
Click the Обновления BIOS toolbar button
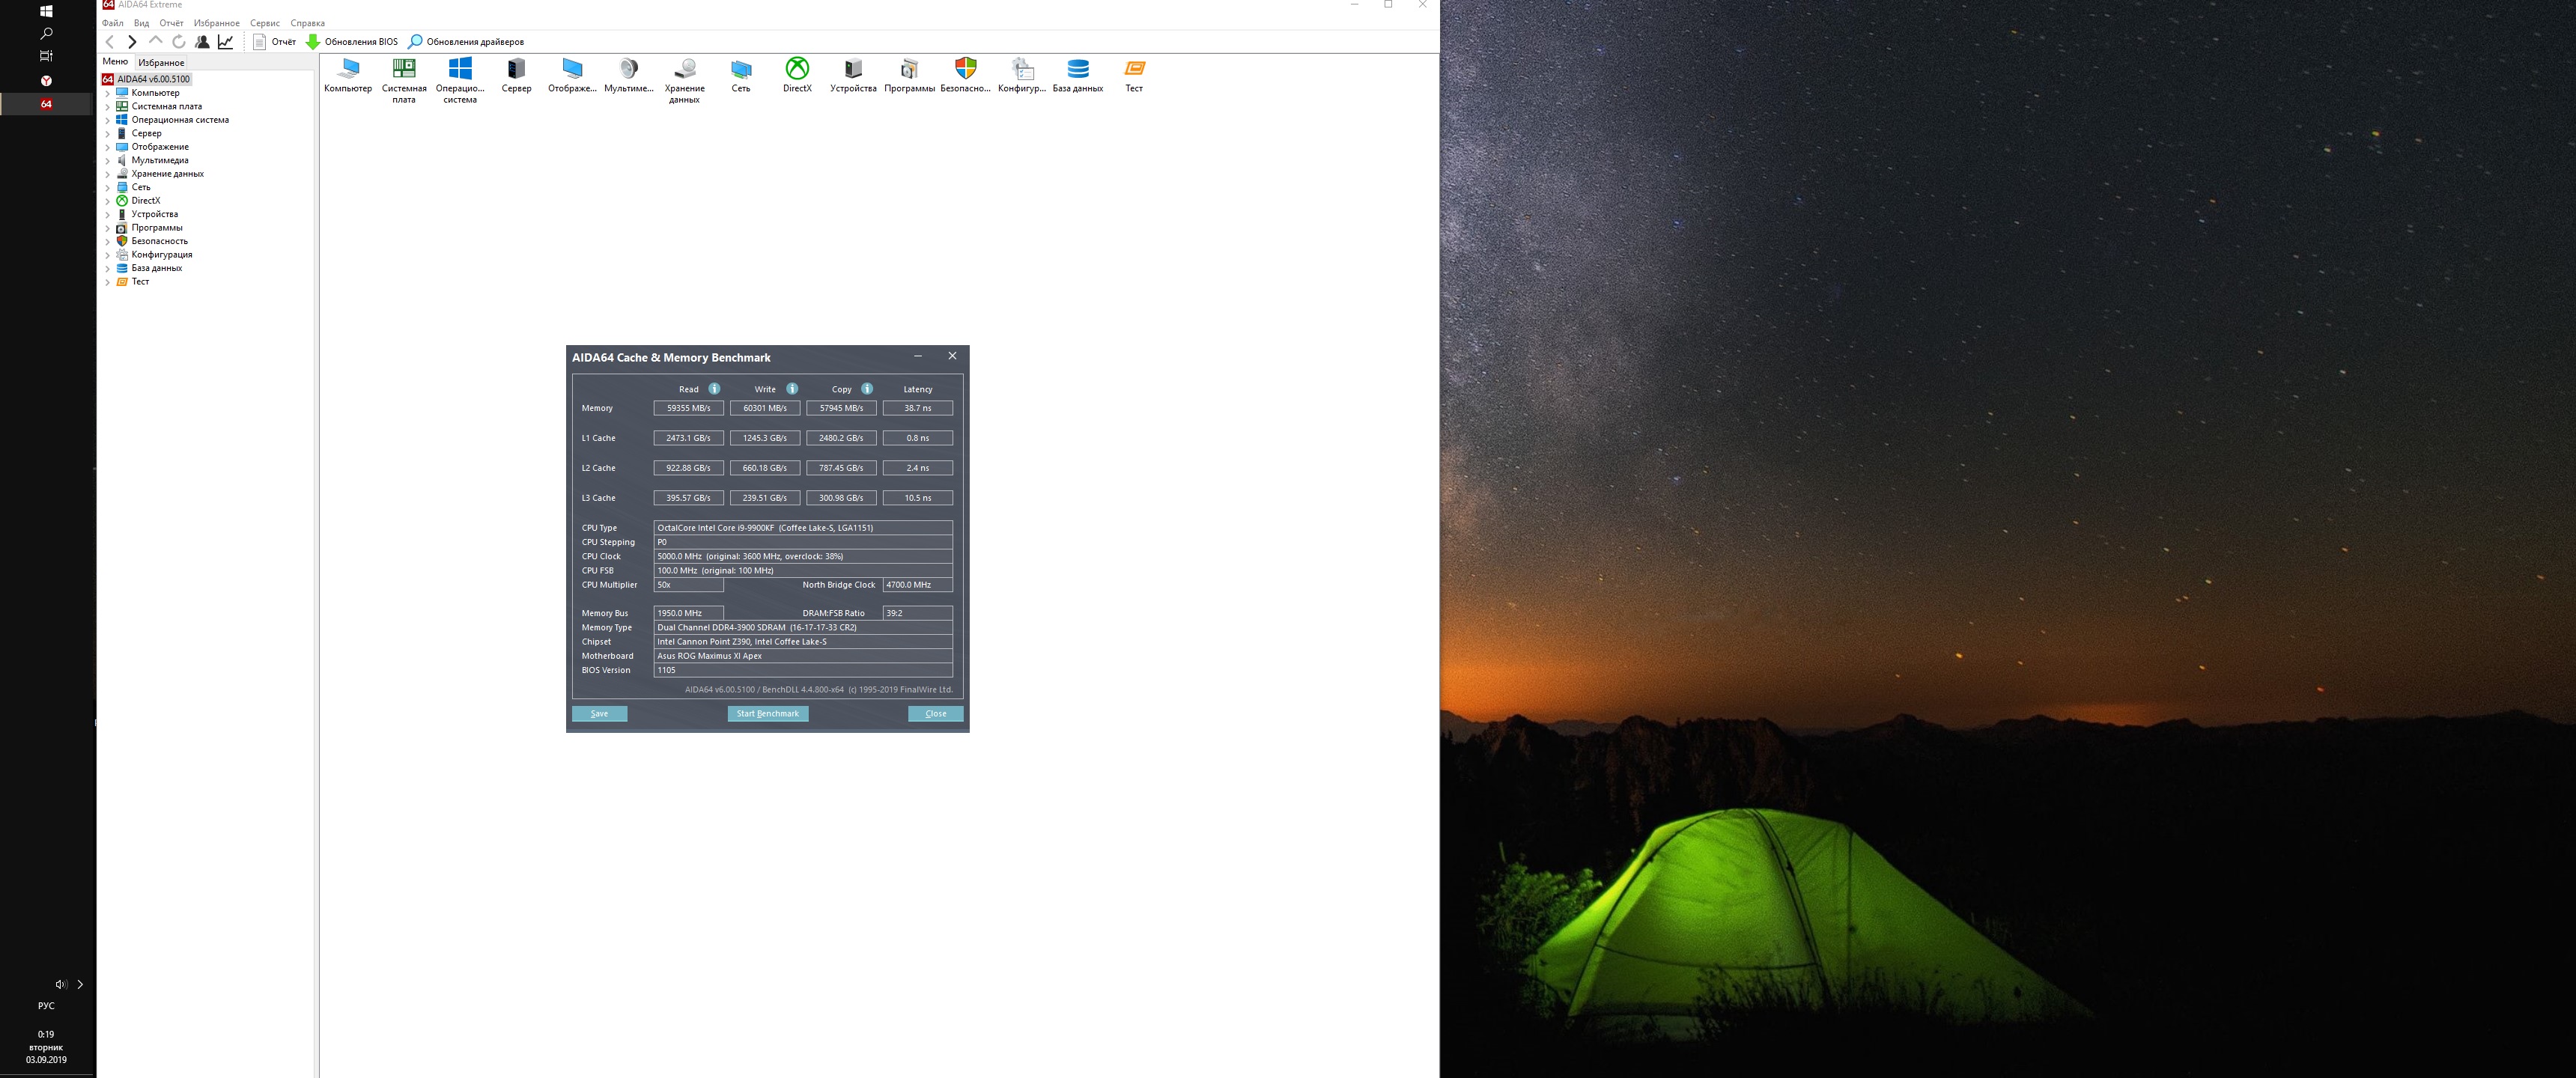(351, 42)
